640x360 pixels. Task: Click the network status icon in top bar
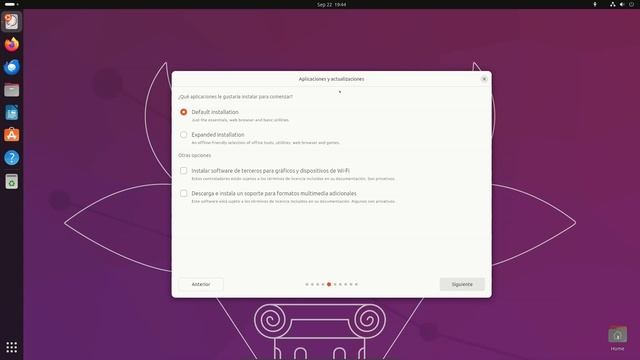[612, 4]
